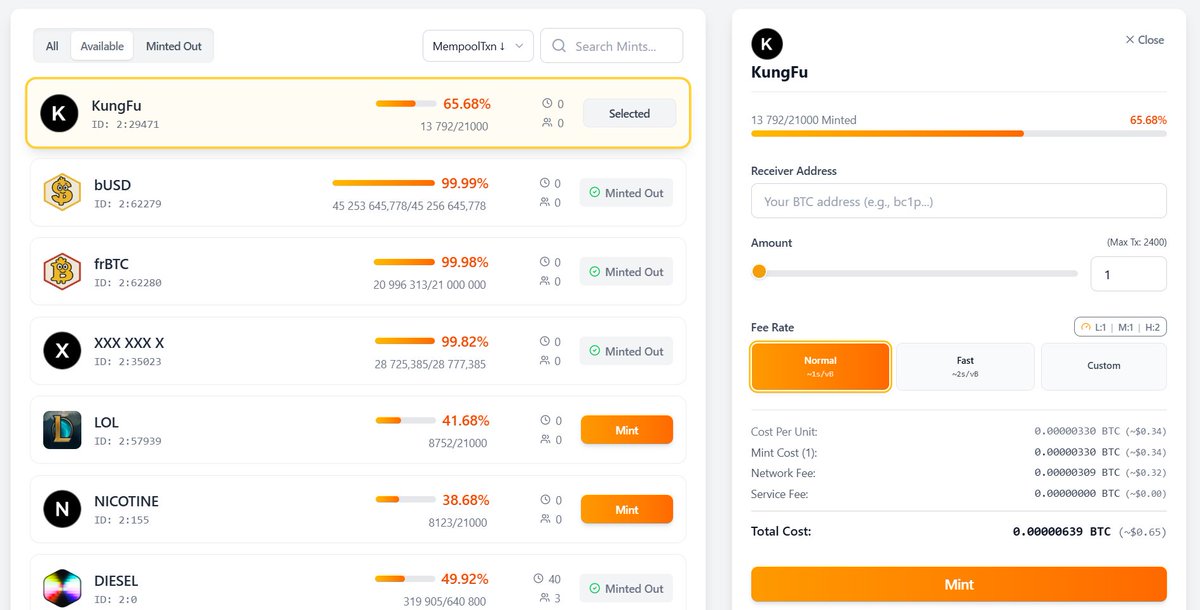Click the KungFu token icon in the list
The height and width of the screenshot is (610, 1200).
tap(59, 113)
